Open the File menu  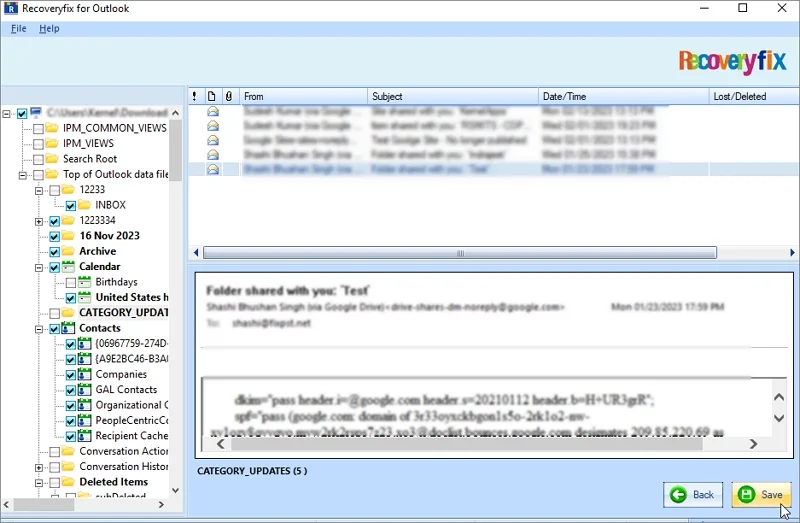[x=18, y=29]
